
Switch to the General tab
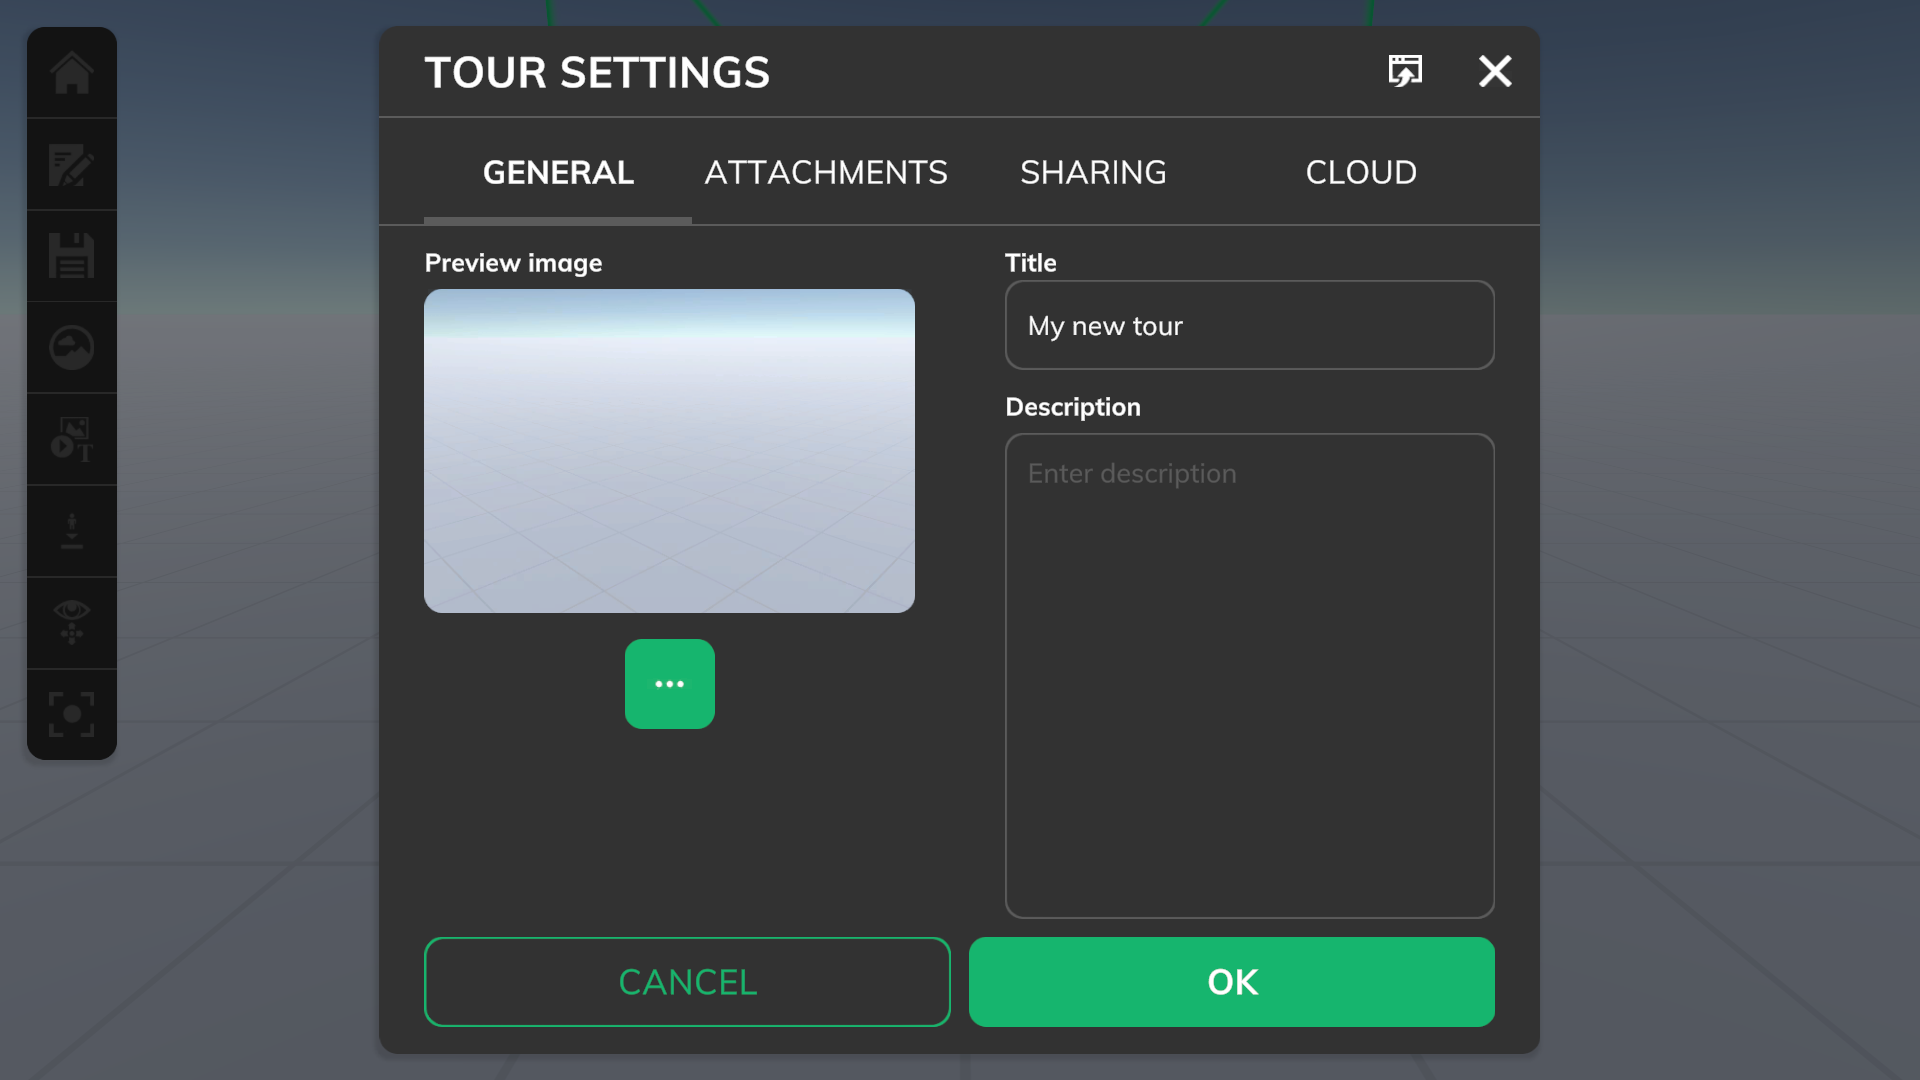tap(558, 173)
